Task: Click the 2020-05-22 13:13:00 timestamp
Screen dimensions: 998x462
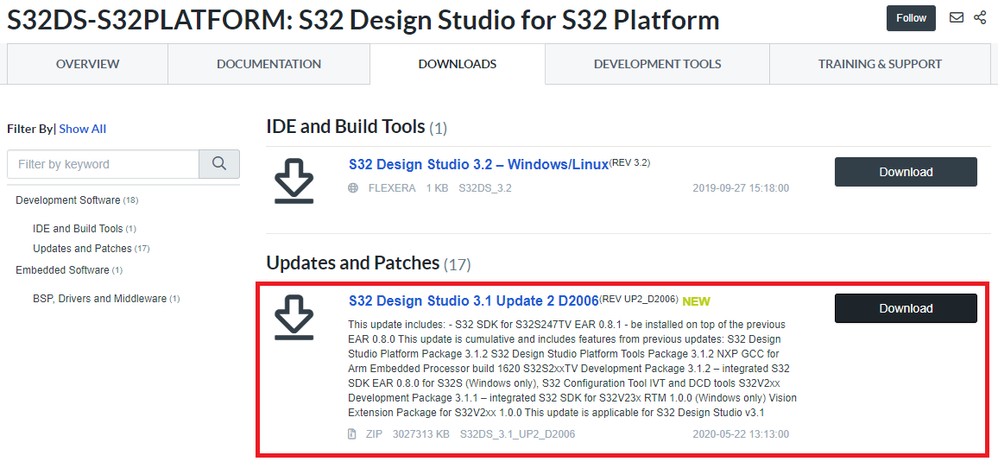Action: click(x=741, y=435)
